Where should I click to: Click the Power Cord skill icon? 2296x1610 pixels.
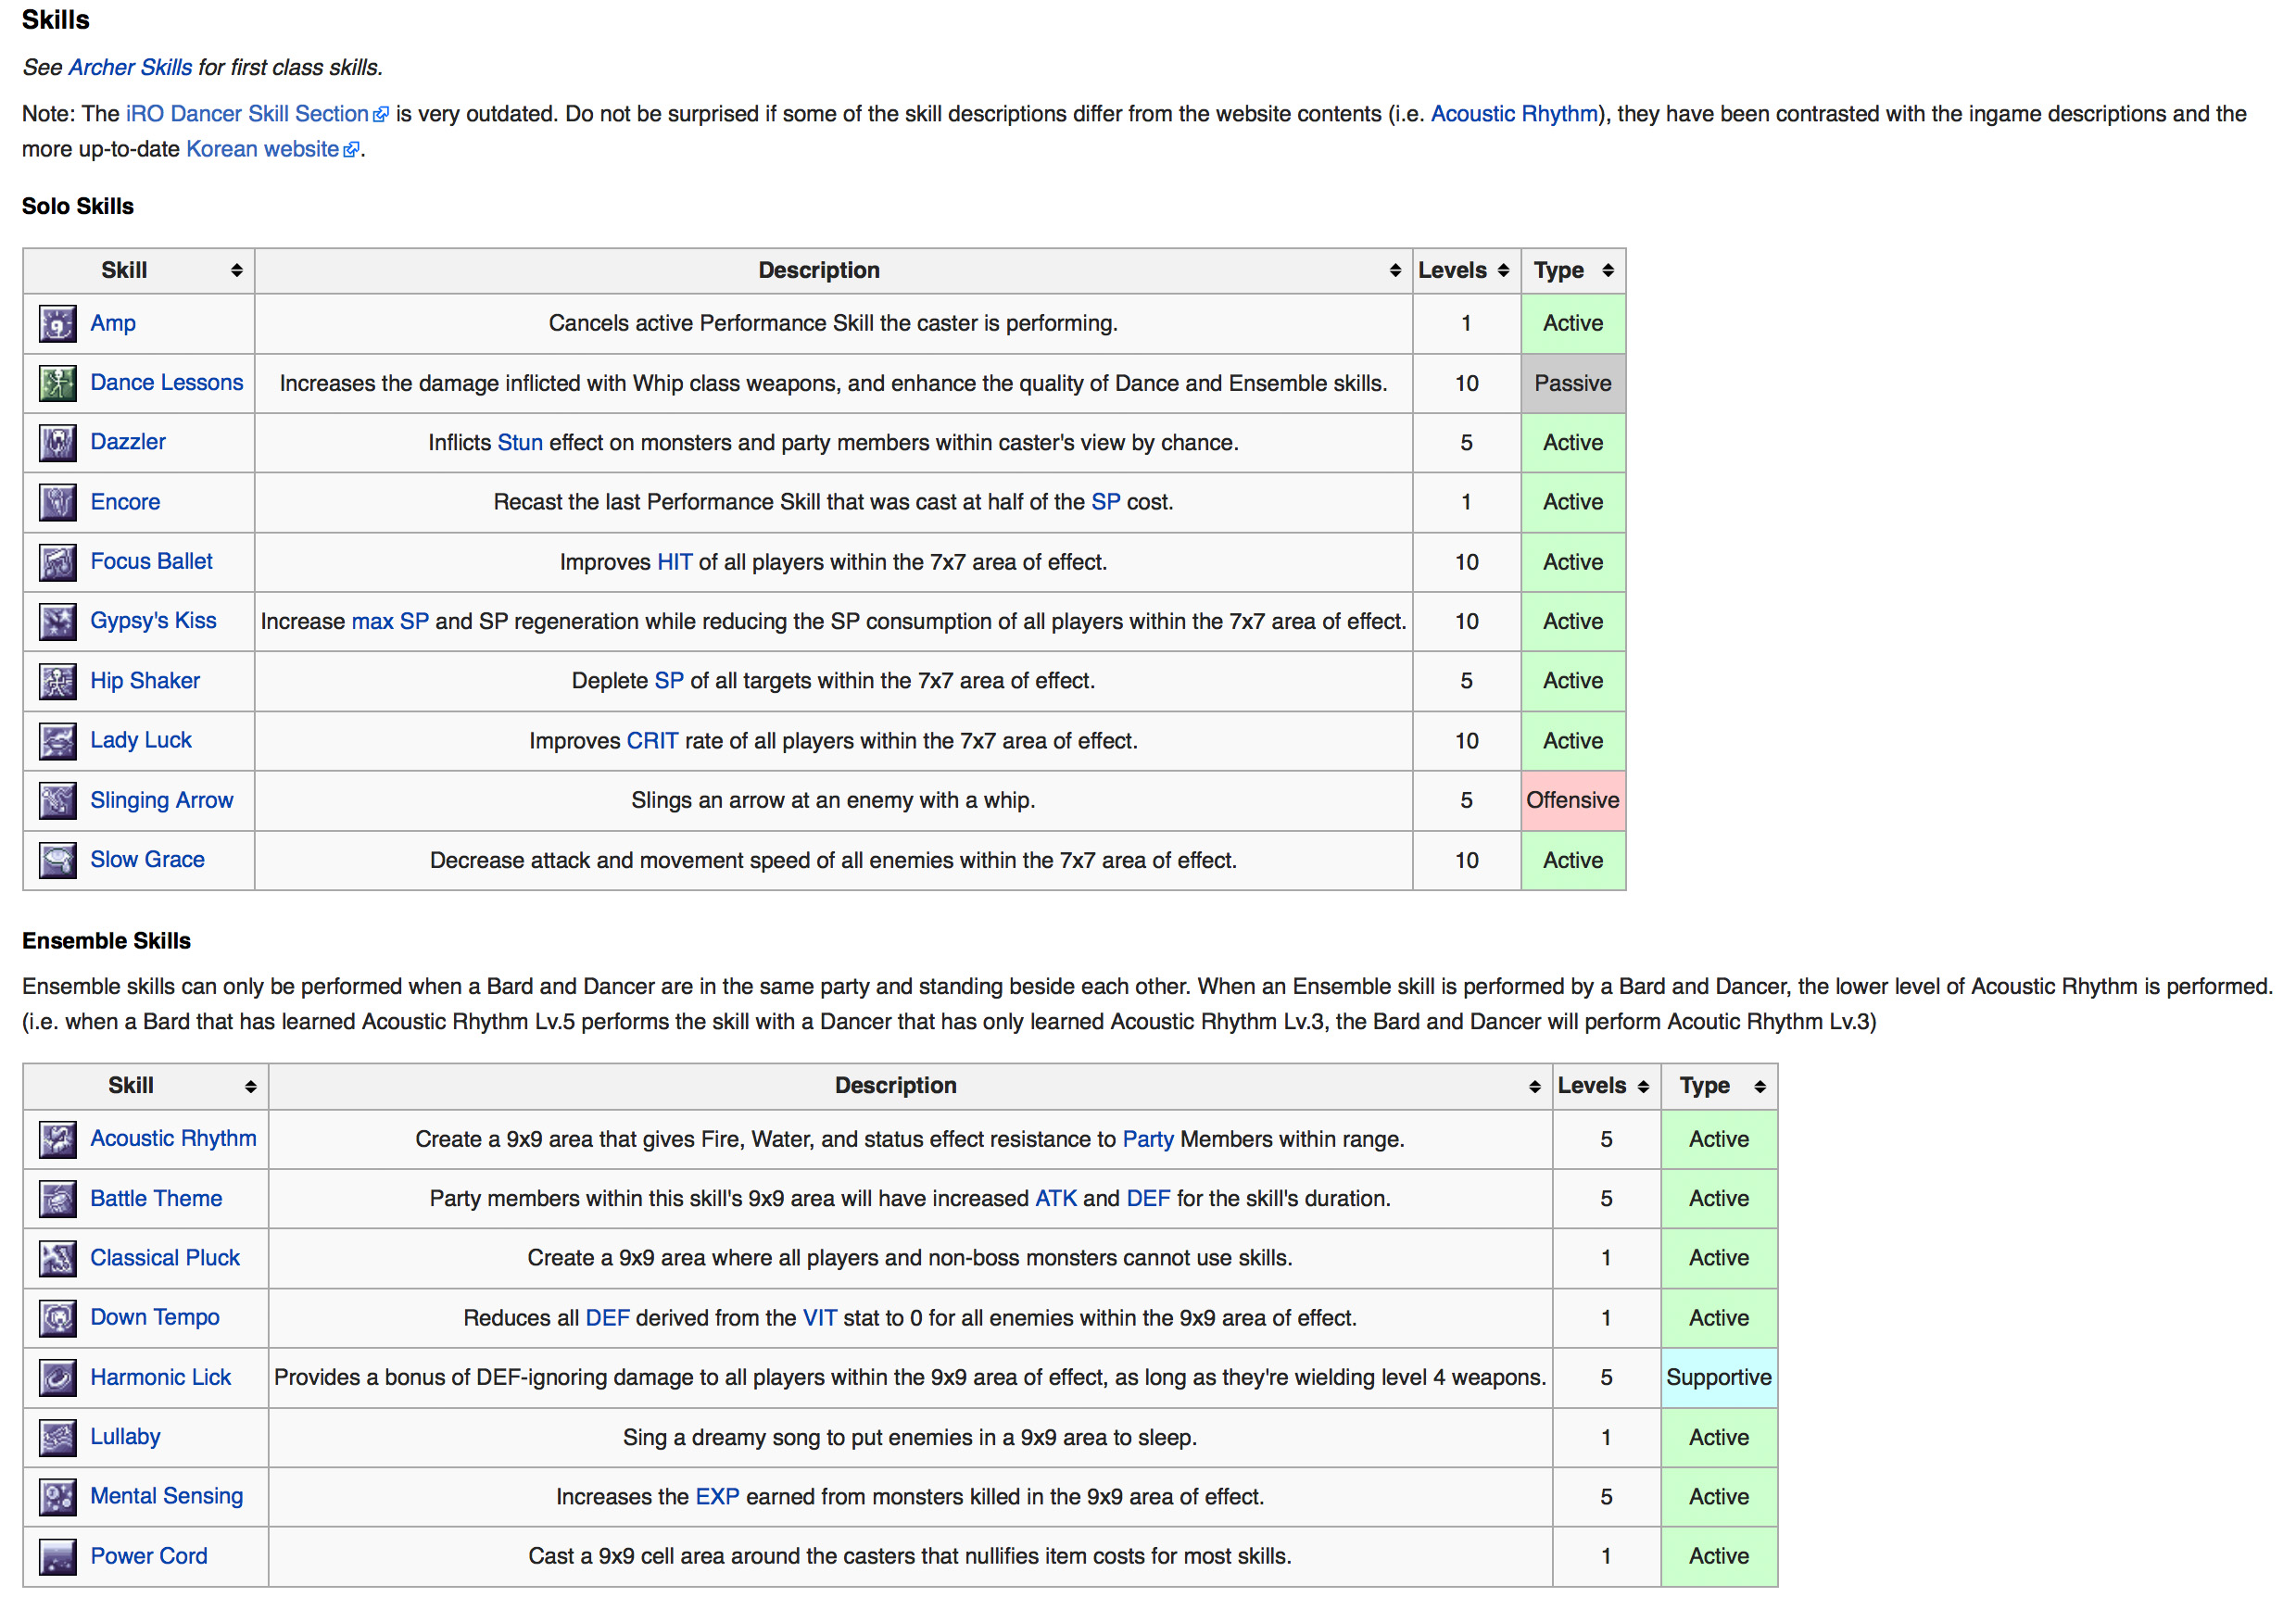coord(57,1558)
